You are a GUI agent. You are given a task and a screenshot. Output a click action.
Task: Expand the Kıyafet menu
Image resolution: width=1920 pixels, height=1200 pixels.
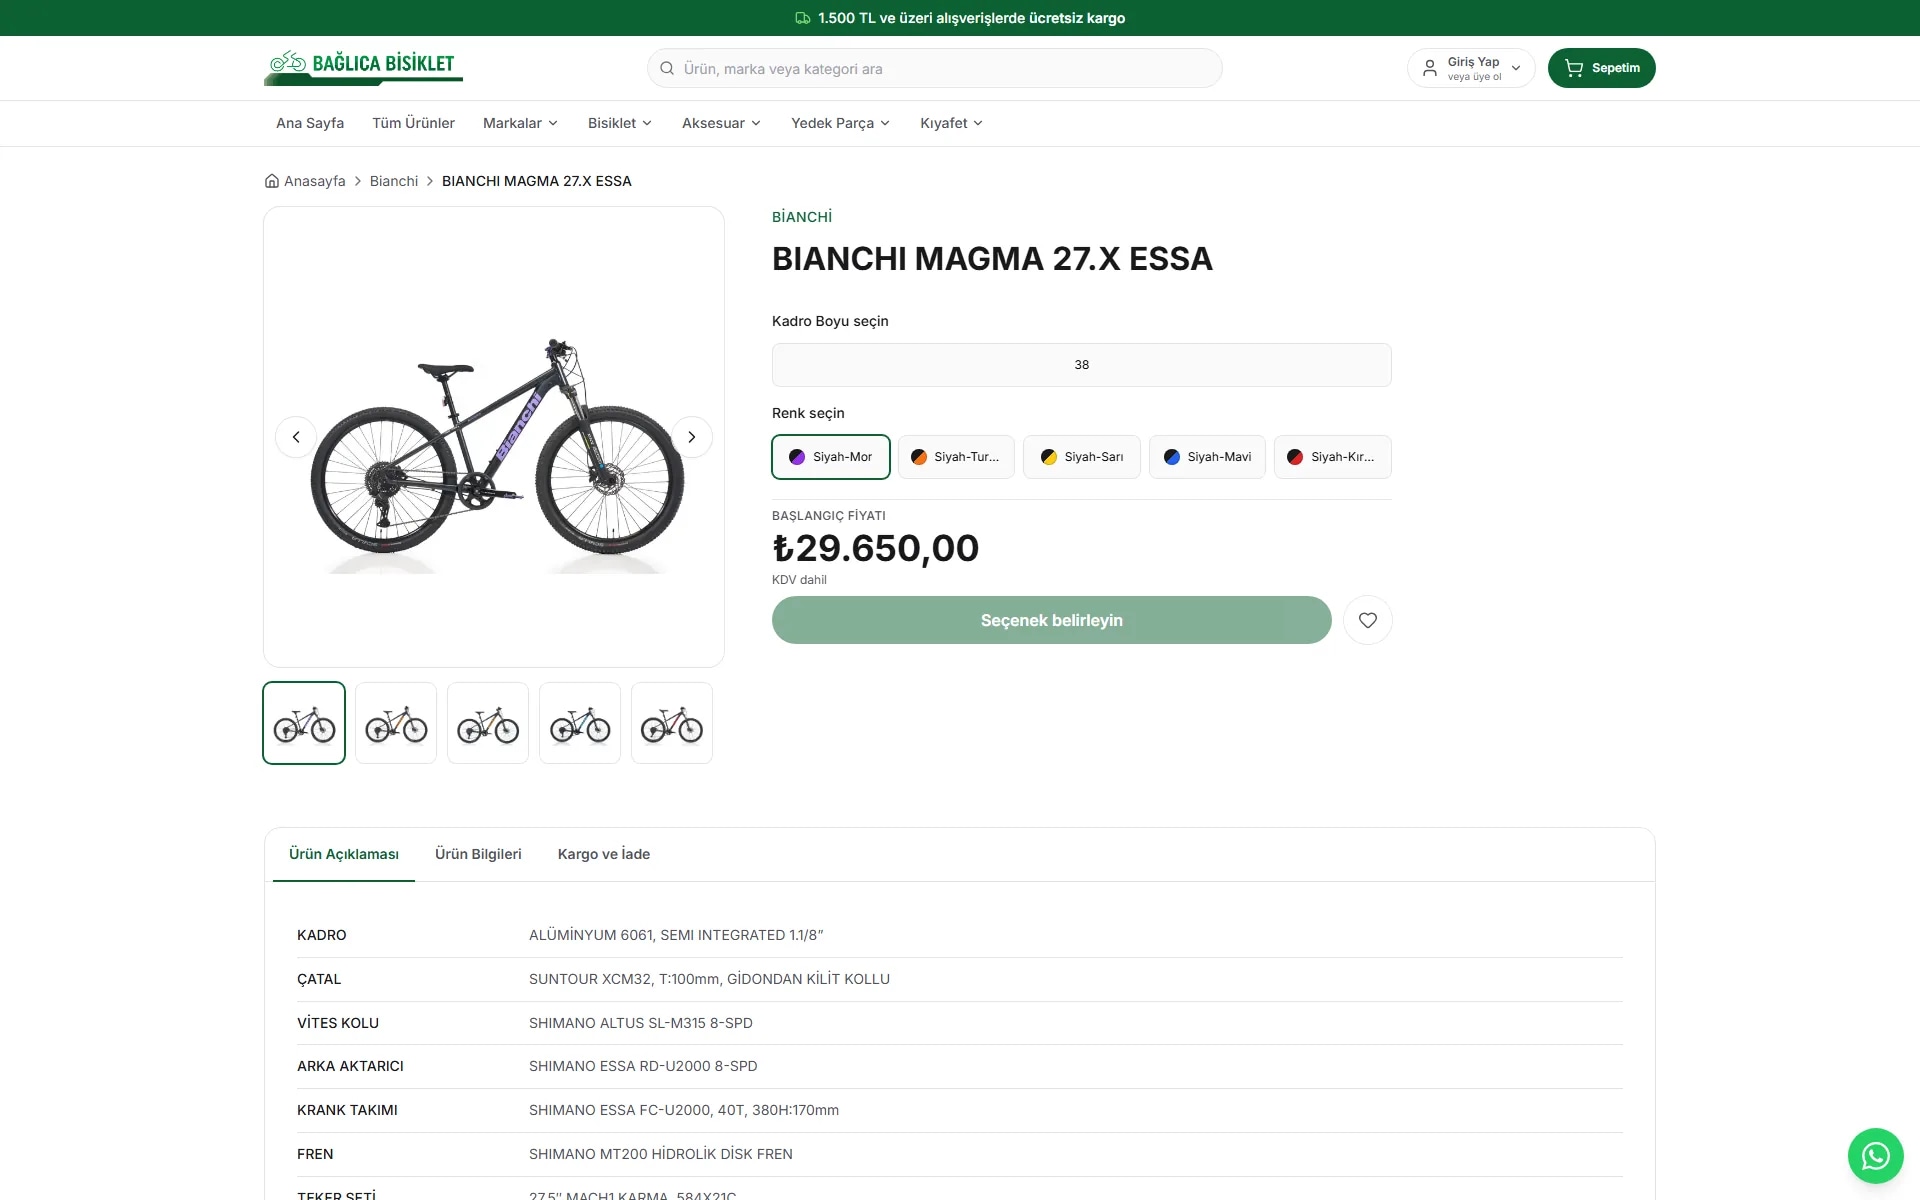pos(951,123)
